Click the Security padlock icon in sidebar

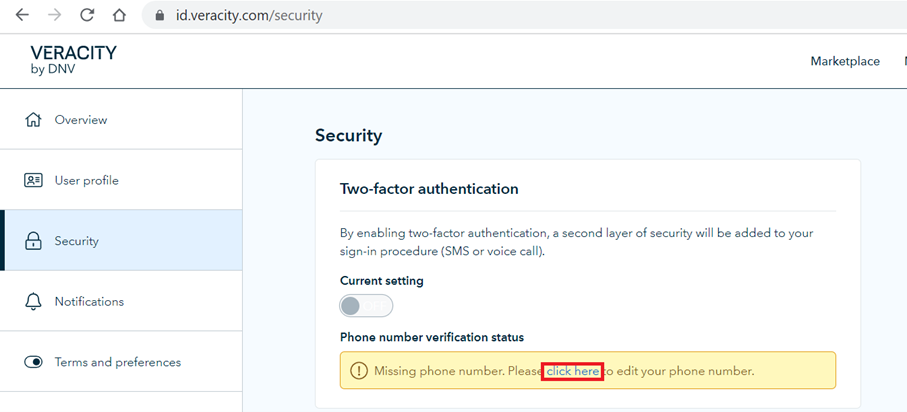(34, 241)
